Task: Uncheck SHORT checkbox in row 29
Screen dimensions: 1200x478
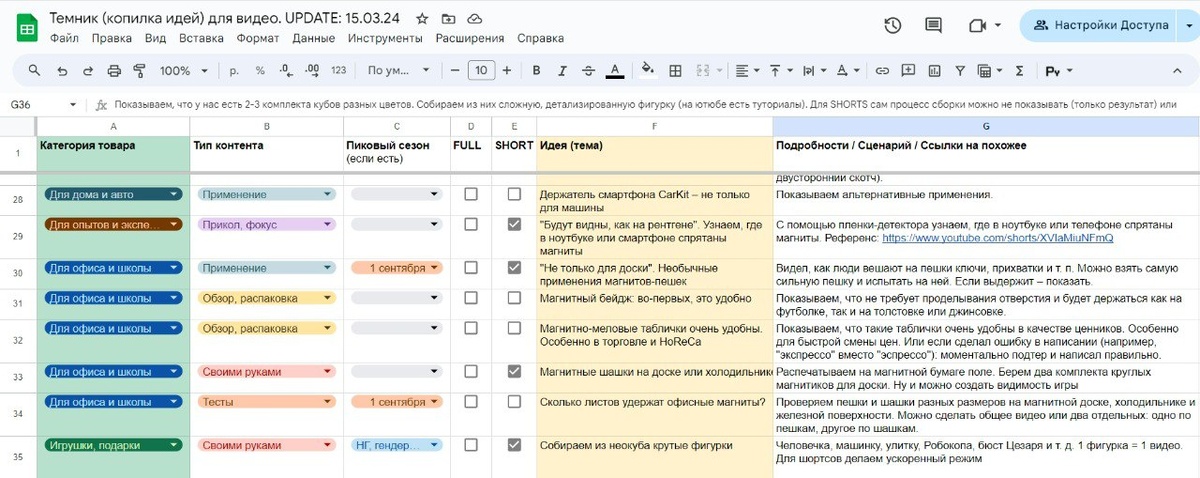Action: click(514, 224)
